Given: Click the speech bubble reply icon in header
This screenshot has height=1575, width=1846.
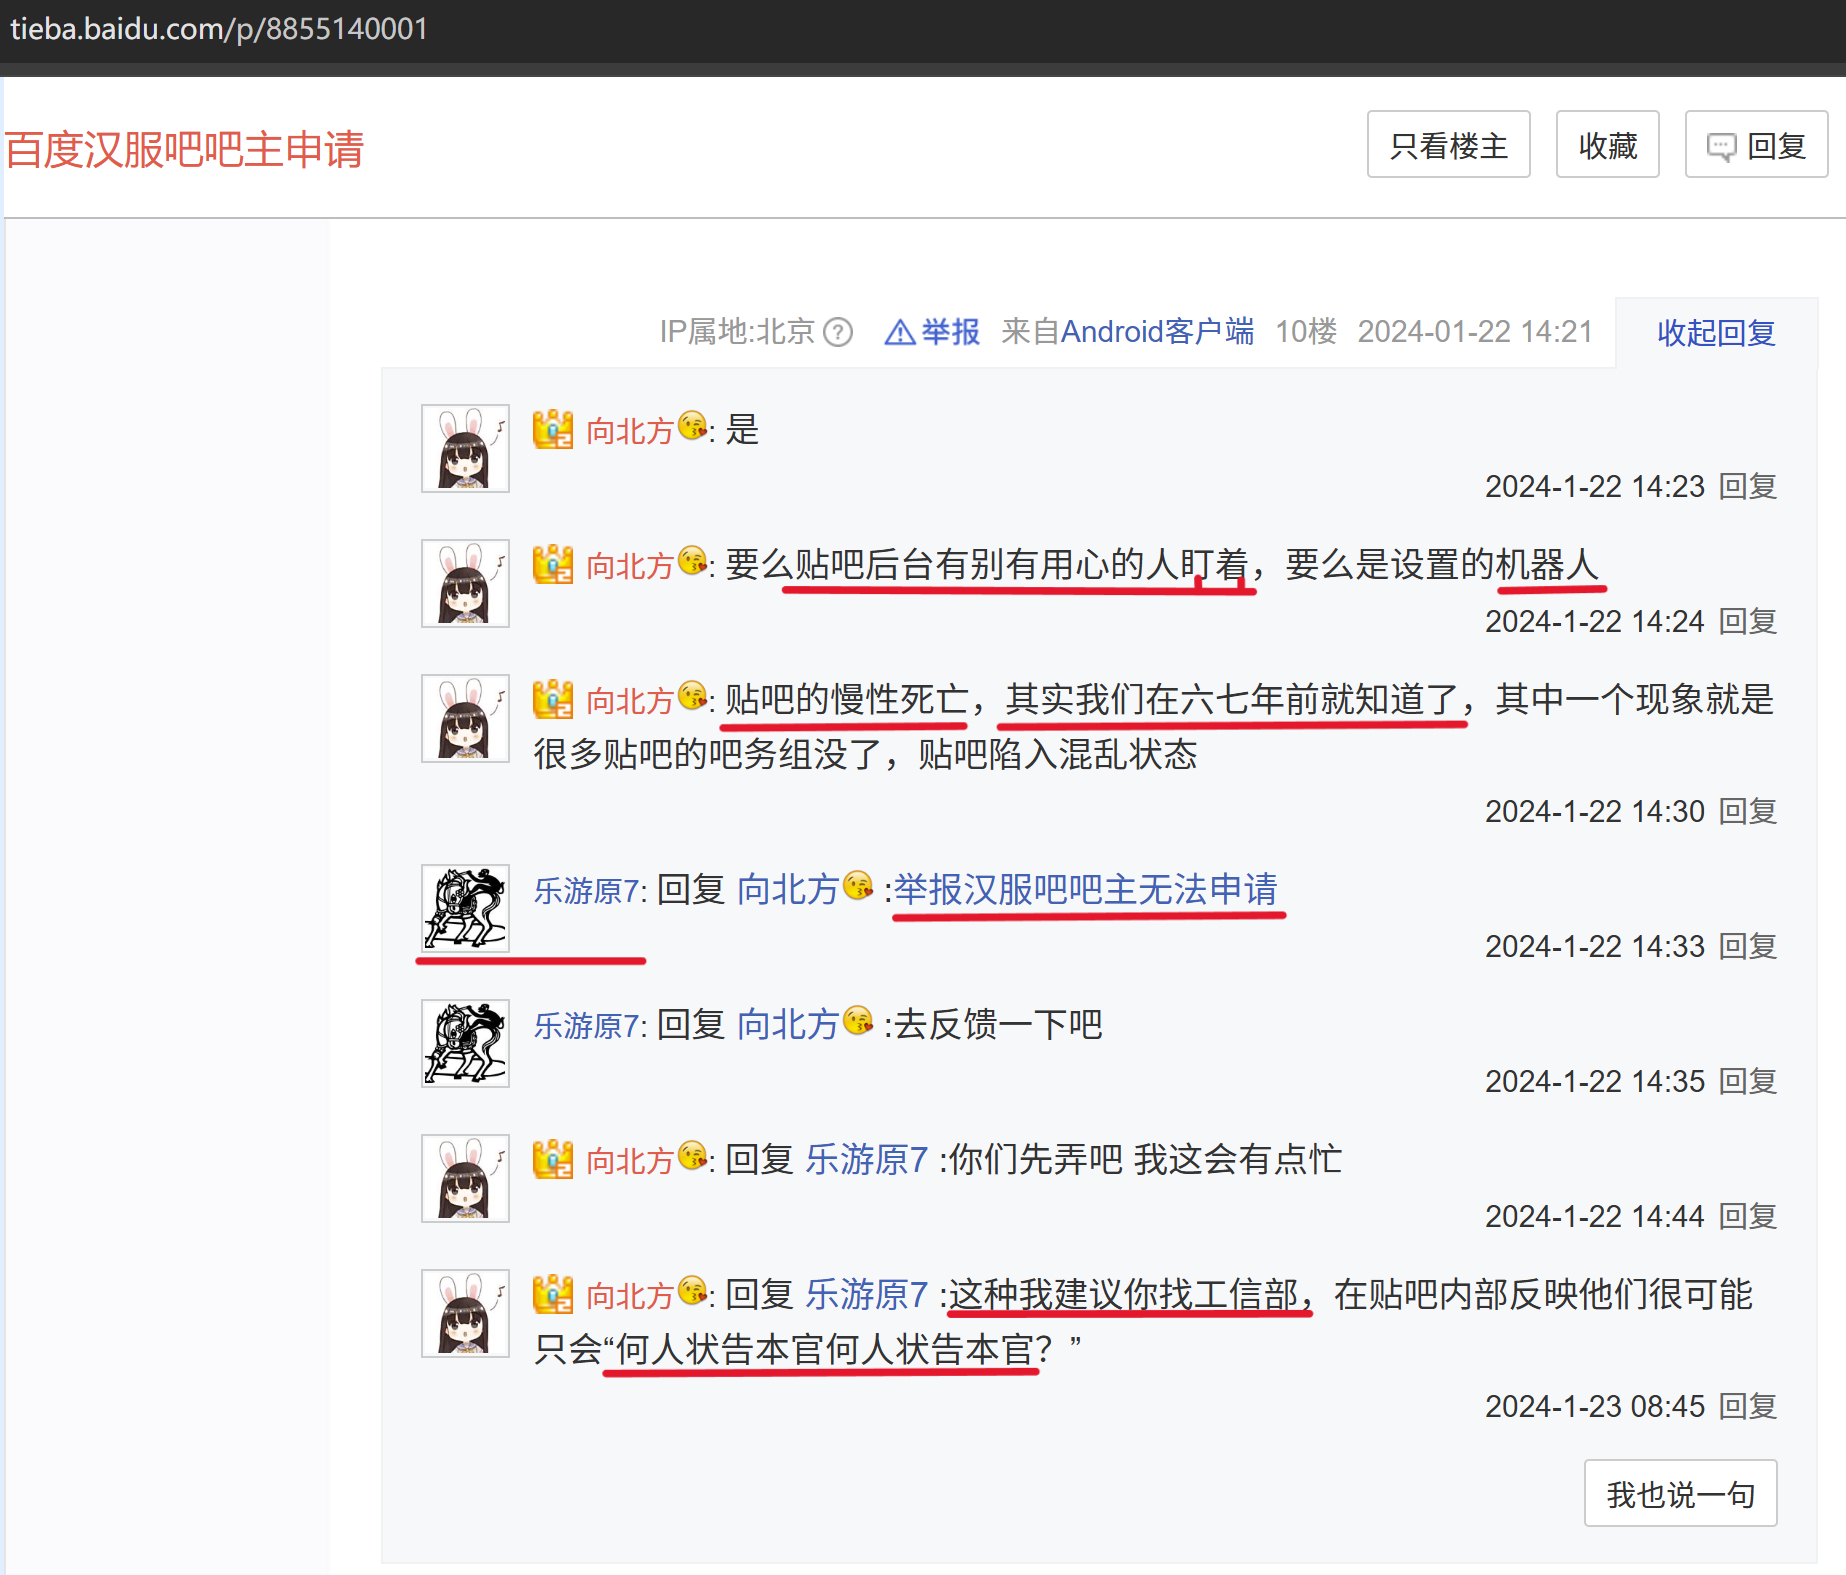Looking at the screenshot, I should click(x=1720, y=147).
